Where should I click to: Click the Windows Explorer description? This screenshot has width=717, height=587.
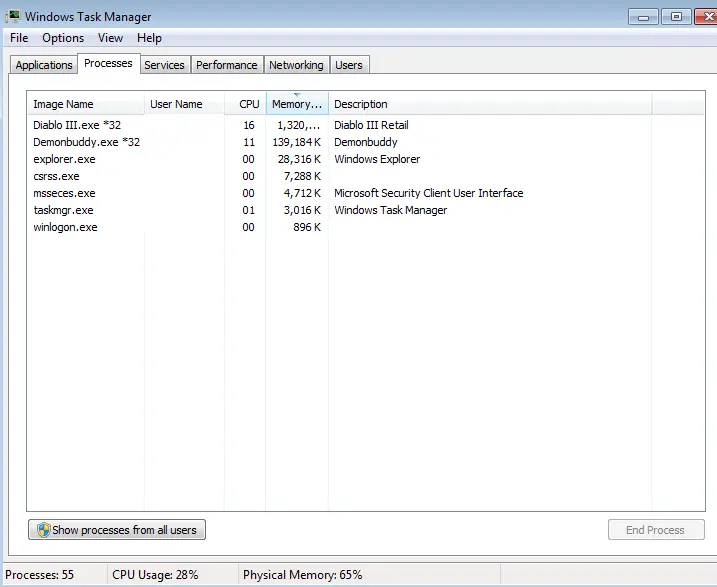tap(377, 159)
